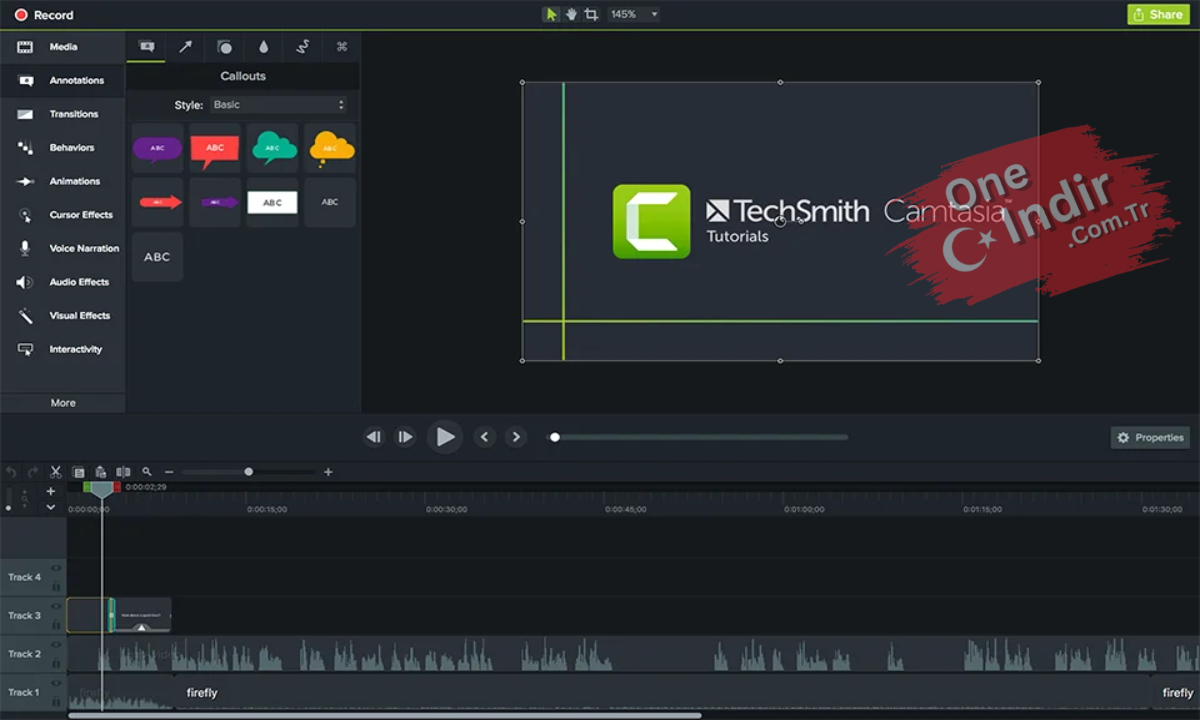Click the Split clip icon

[x=123, y=472]
